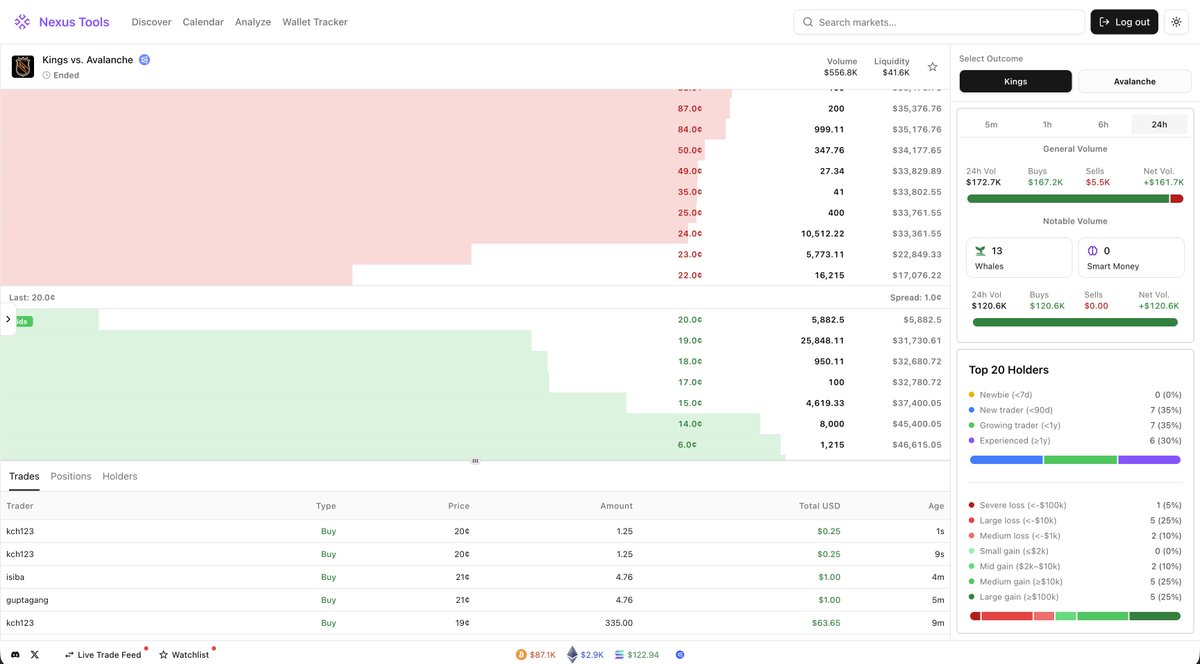The image size is (1200, 664).
Task: Click the Amount column header
Action: (616, 506)
